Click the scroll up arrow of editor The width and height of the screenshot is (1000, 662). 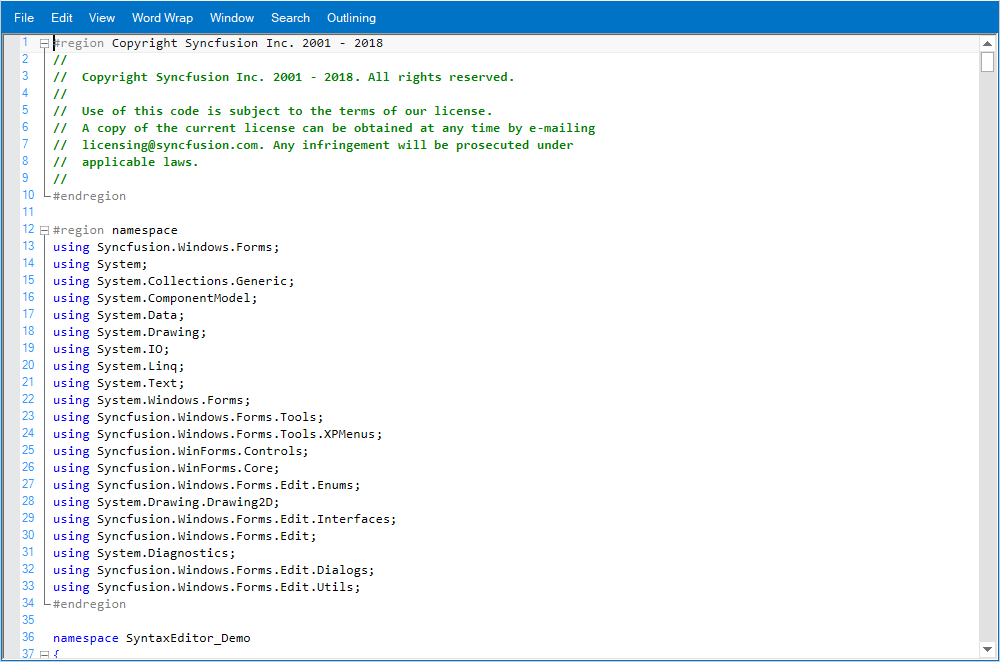(x=987, y=43)
